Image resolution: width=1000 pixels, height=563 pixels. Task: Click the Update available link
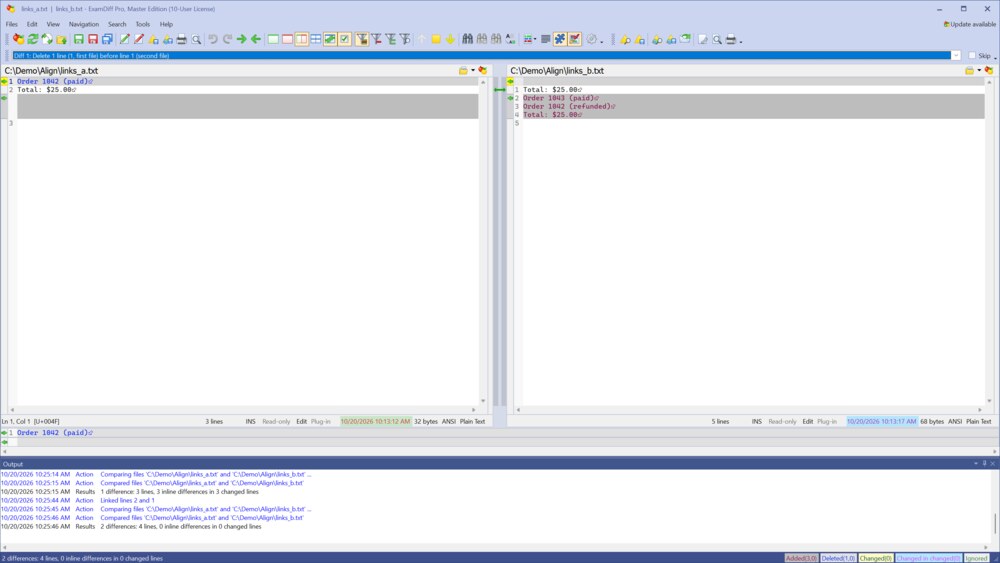(x=969, y=24)
